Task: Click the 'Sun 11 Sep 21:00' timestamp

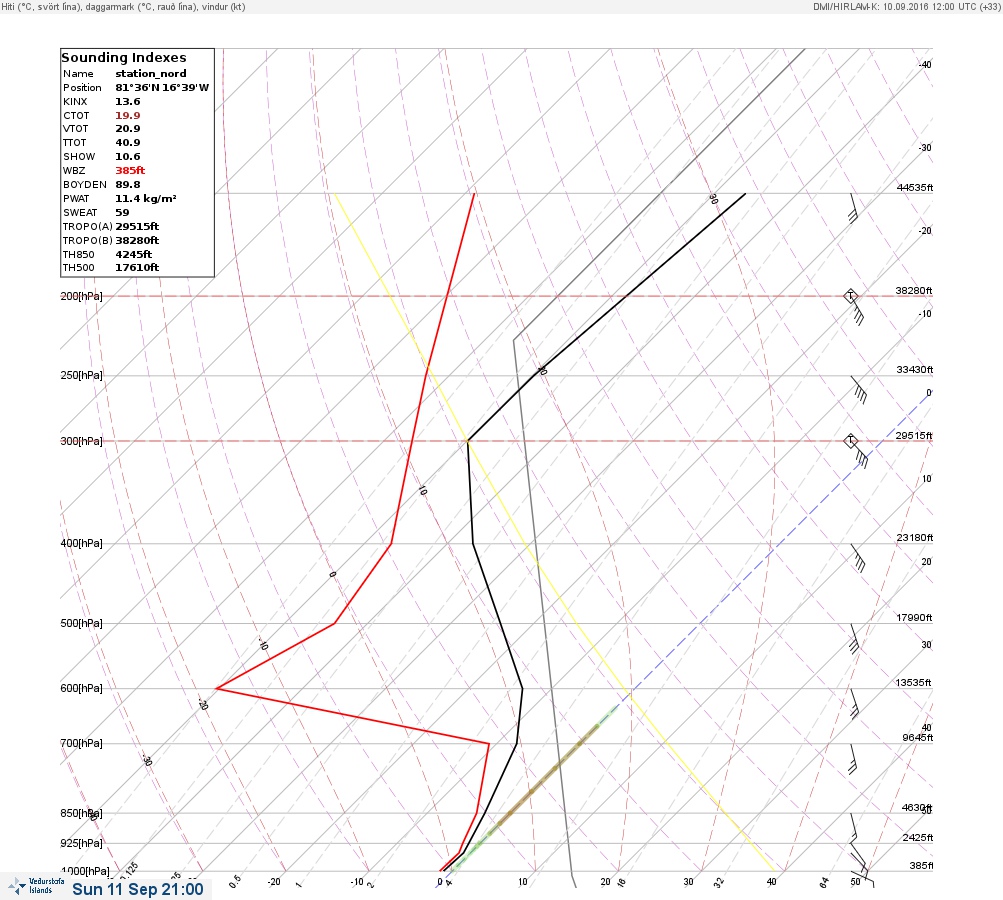Action: pos(138,889)
